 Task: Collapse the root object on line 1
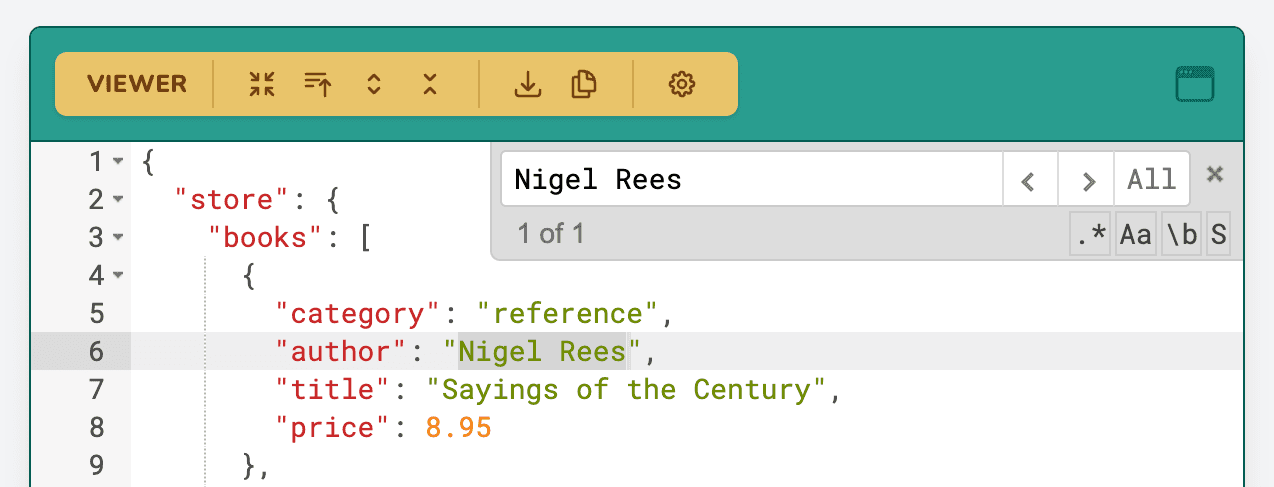[x=118, y=161]
